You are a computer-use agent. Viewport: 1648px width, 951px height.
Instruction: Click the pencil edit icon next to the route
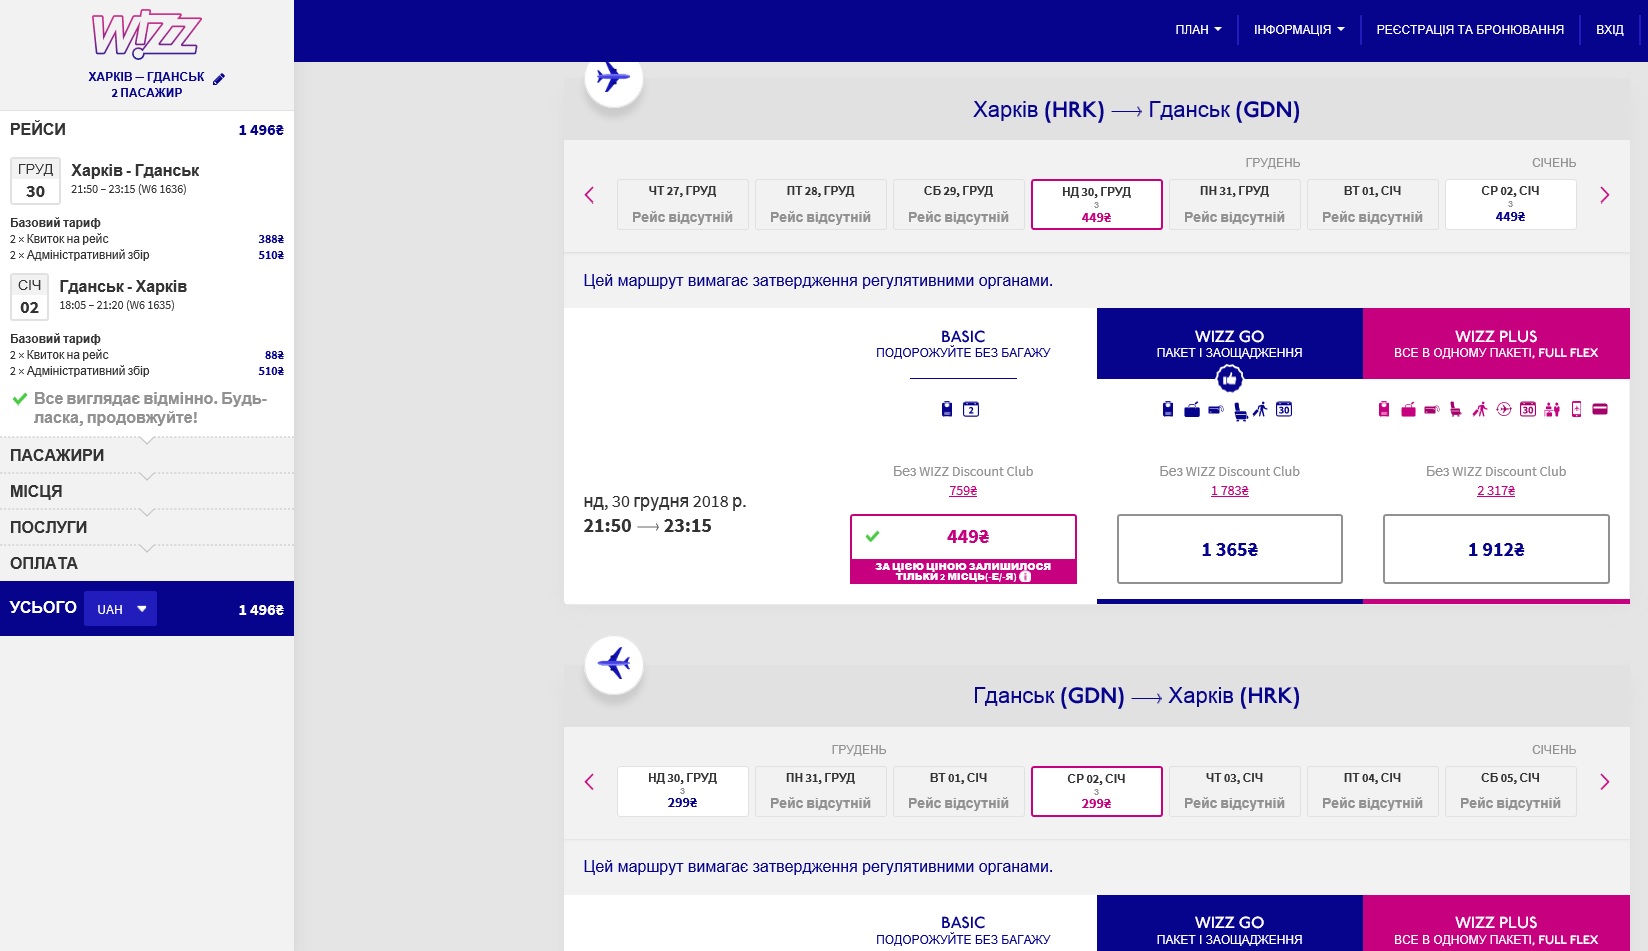click(x=219, y=78)
